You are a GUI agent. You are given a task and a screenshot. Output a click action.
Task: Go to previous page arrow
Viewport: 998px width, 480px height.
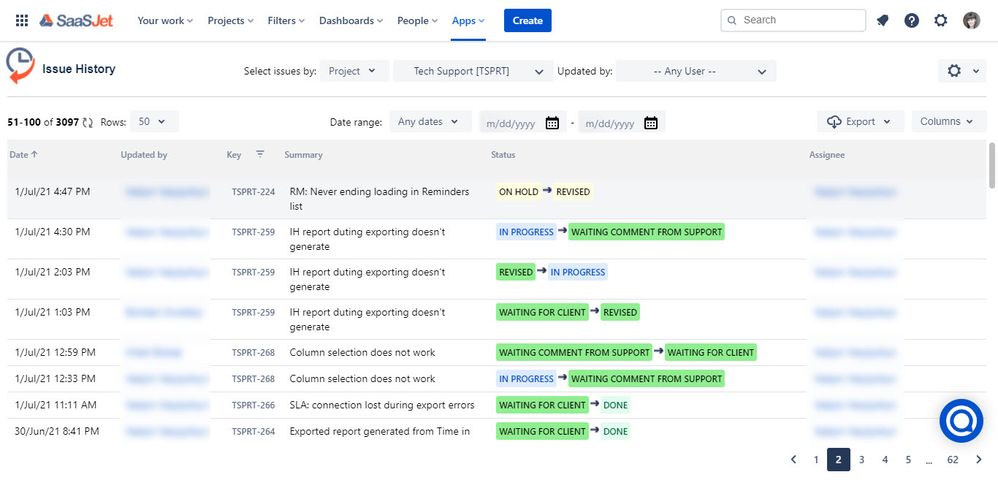click(793, 460)
